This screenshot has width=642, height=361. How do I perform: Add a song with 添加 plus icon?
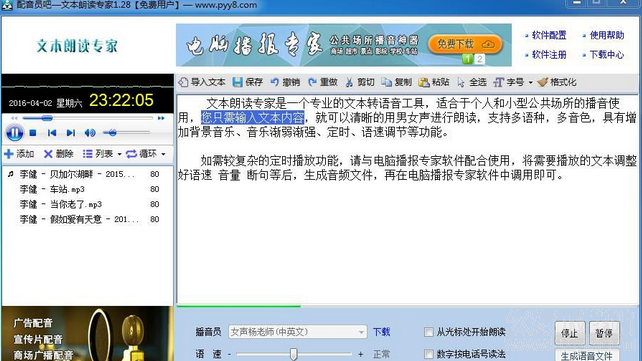click(19, 154)
